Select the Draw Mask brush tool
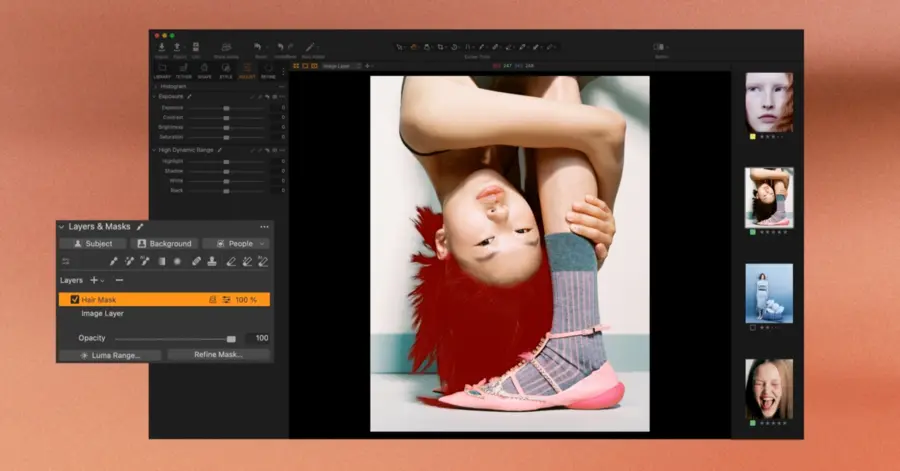 [x=114, y=262]
